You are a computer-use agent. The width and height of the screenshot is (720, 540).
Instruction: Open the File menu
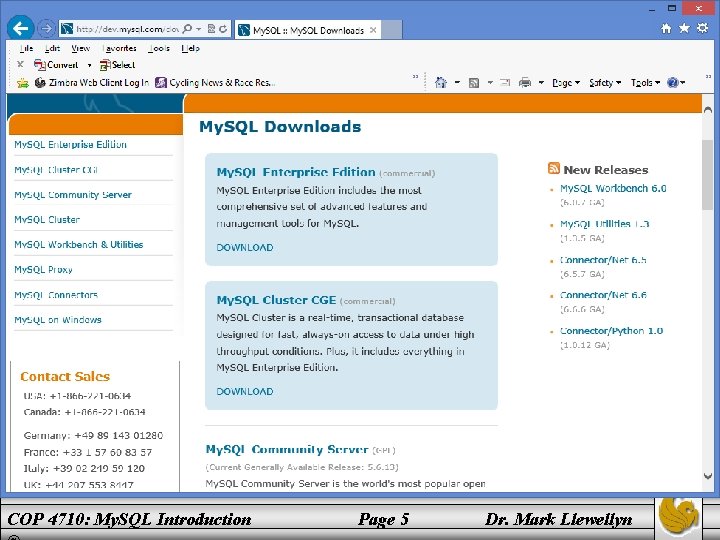click(x=26, y=48)
